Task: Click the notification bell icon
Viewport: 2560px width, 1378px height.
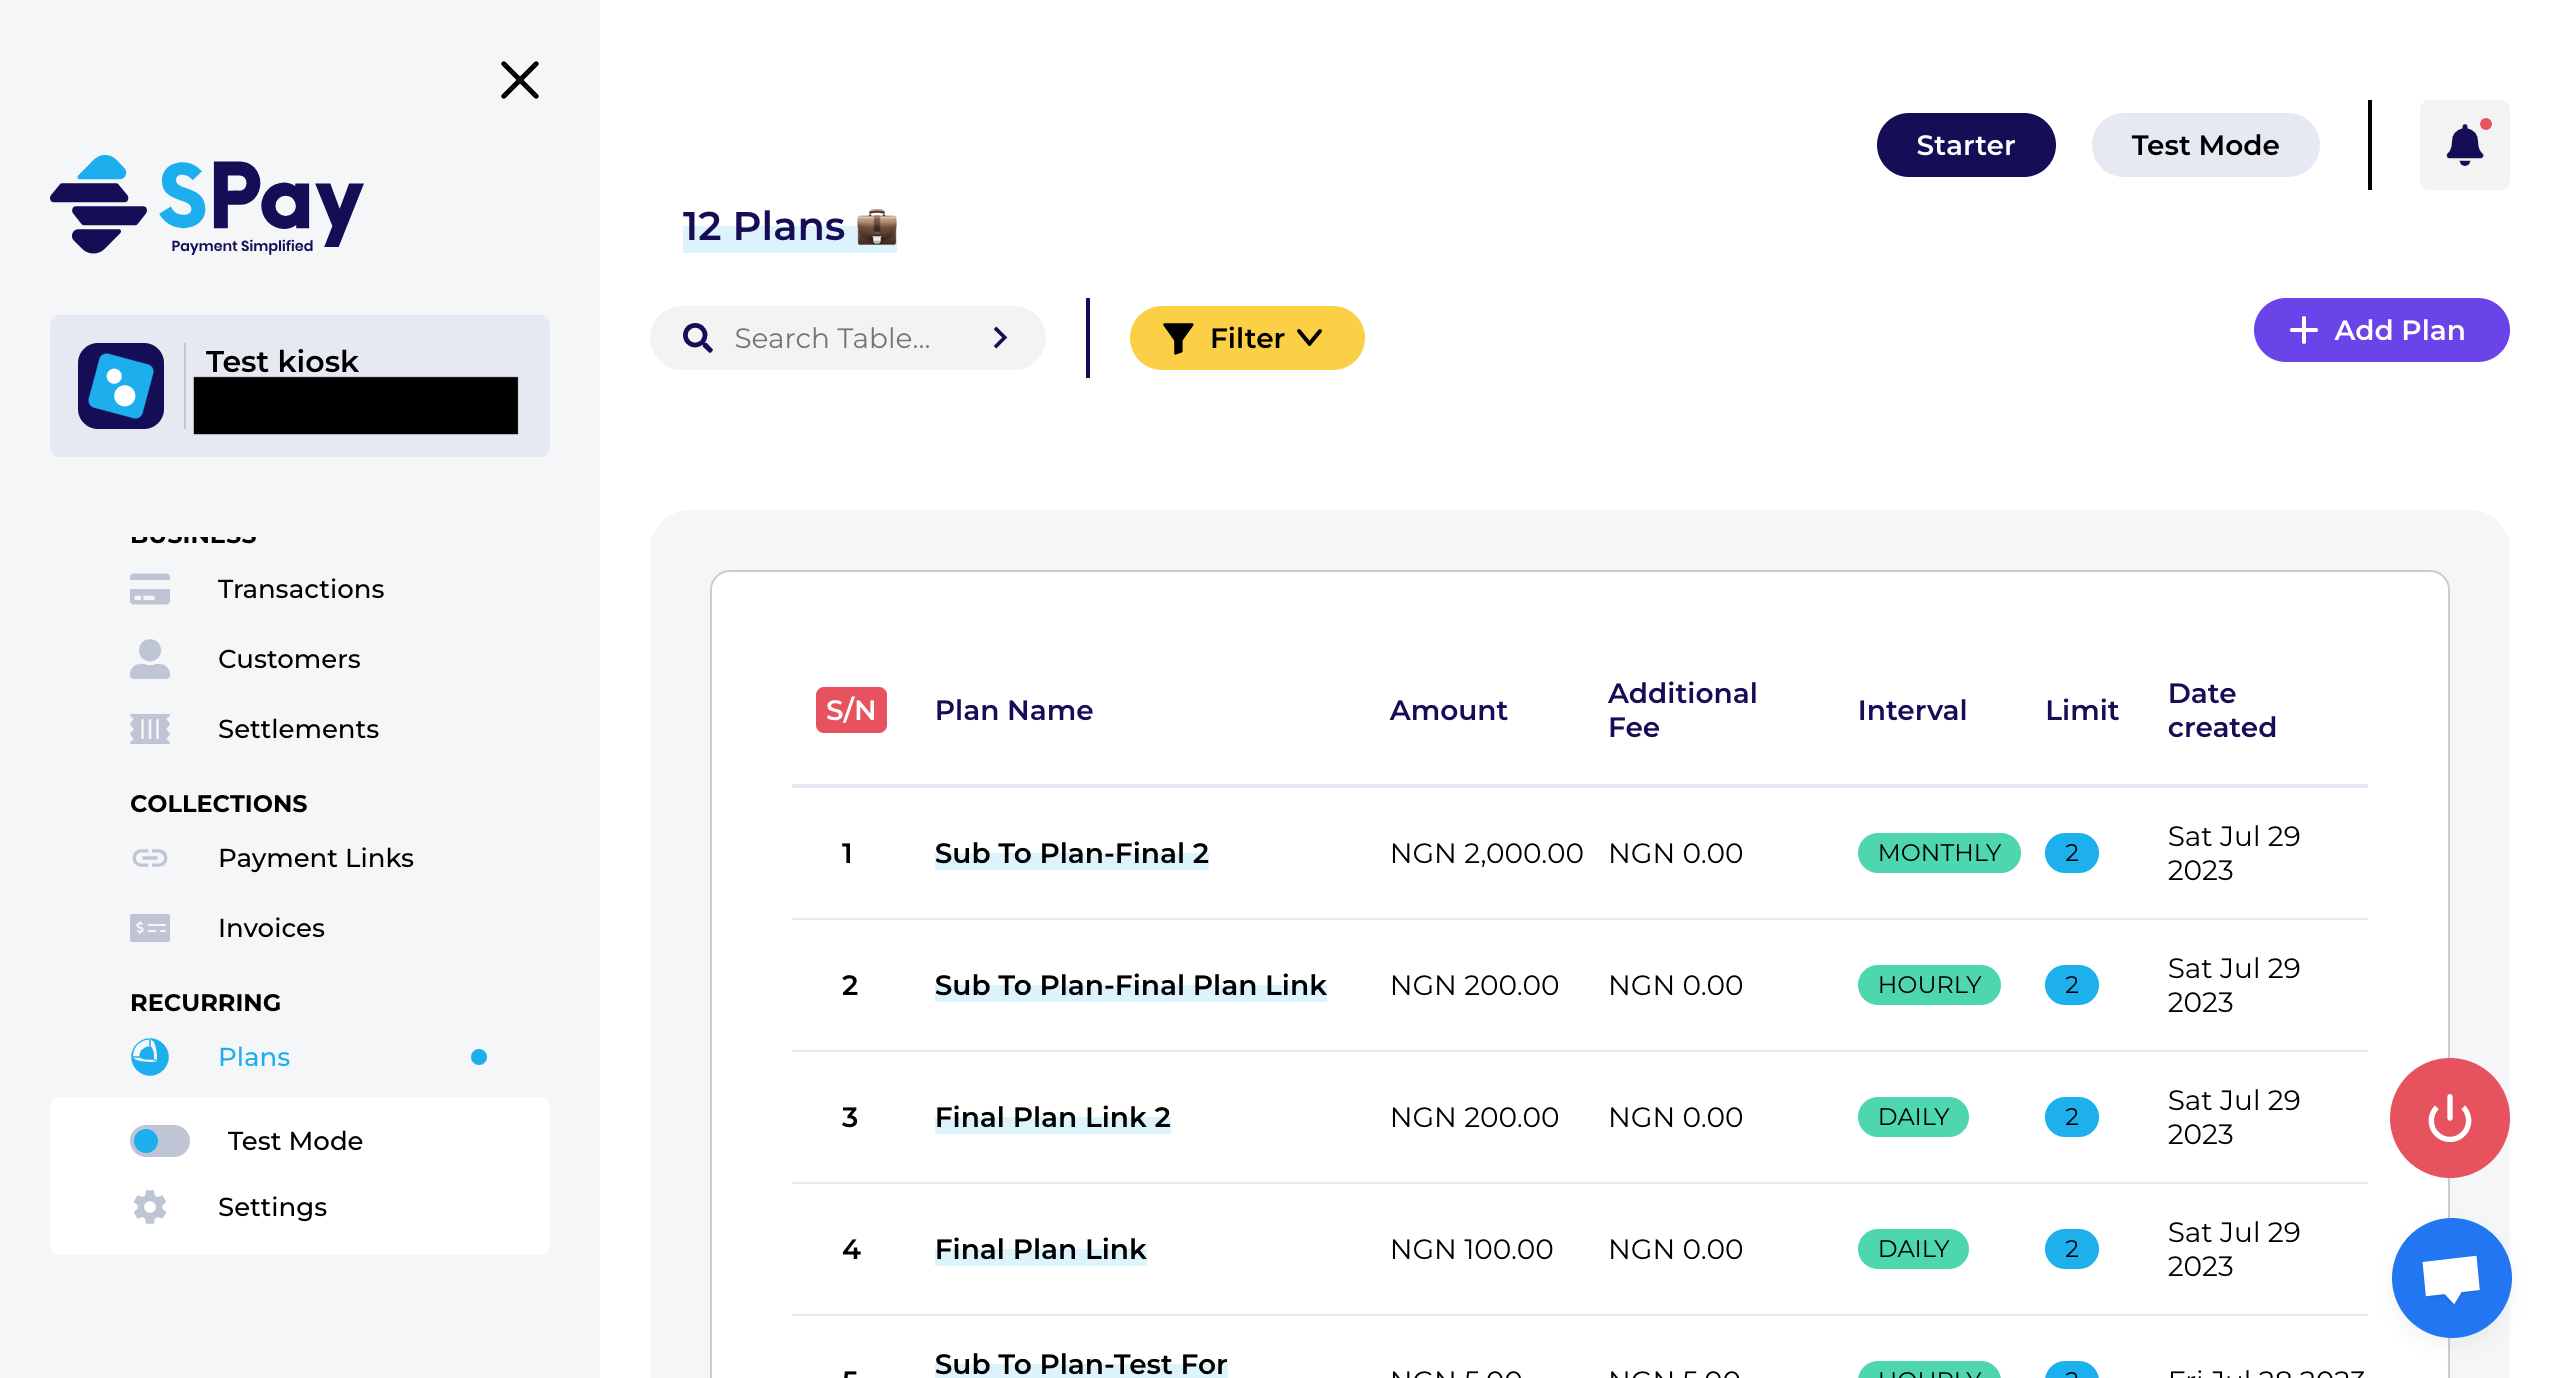Action: pyautogui.click(x=2464, y=146)
